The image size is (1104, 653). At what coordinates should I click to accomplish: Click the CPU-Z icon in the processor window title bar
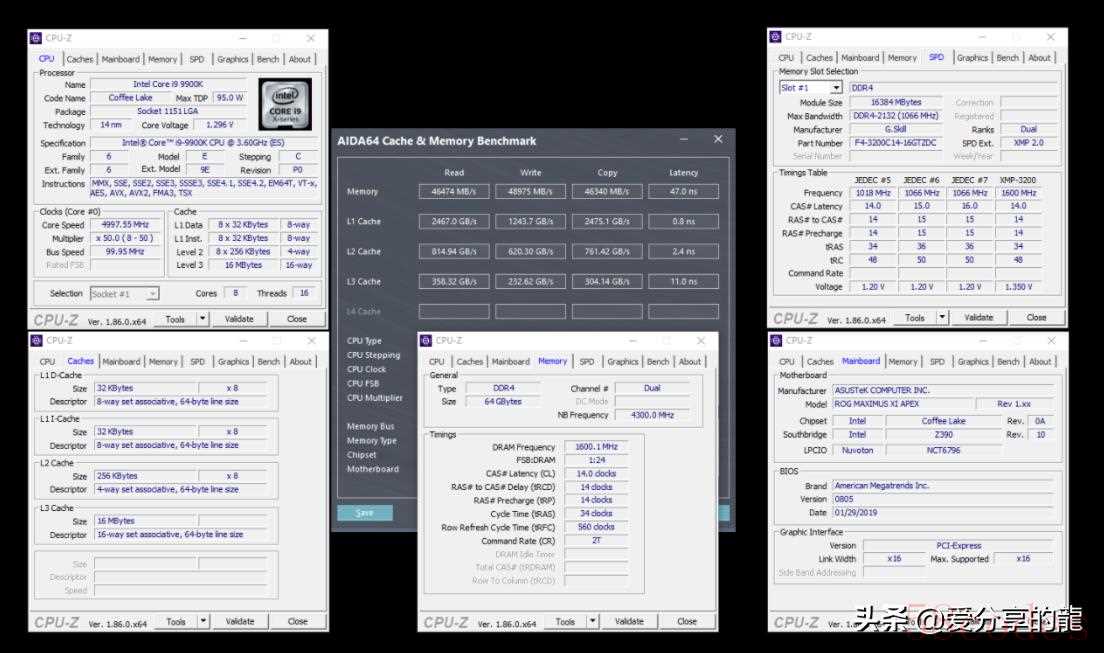point(37,38)
